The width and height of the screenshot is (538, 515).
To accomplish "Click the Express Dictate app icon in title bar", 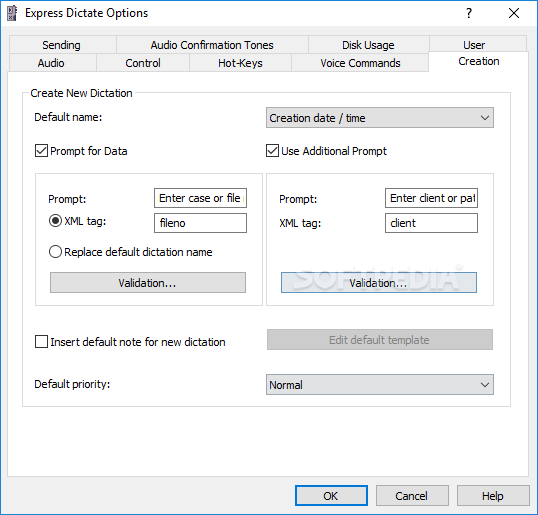I will [x=12, y=13].
